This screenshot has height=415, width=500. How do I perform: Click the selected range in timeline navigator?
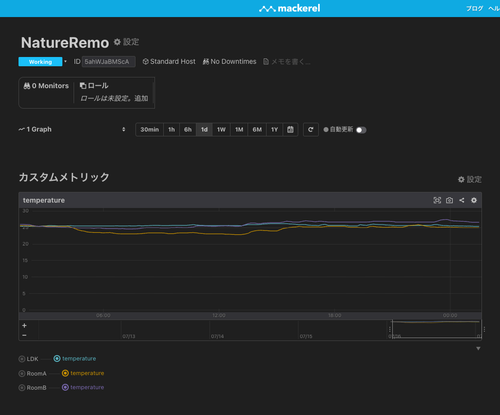click(x=436, y=329)
